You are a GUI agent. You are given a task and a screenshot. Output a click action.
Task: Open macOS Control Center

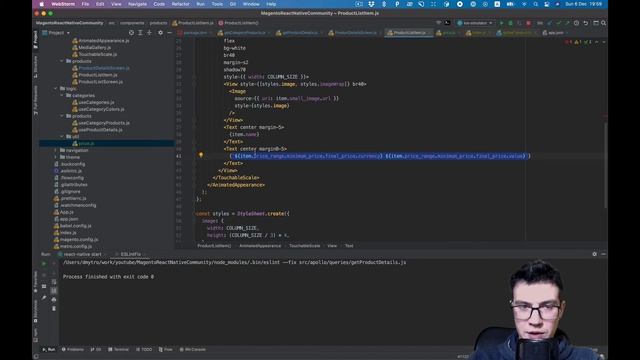[547, 4]
